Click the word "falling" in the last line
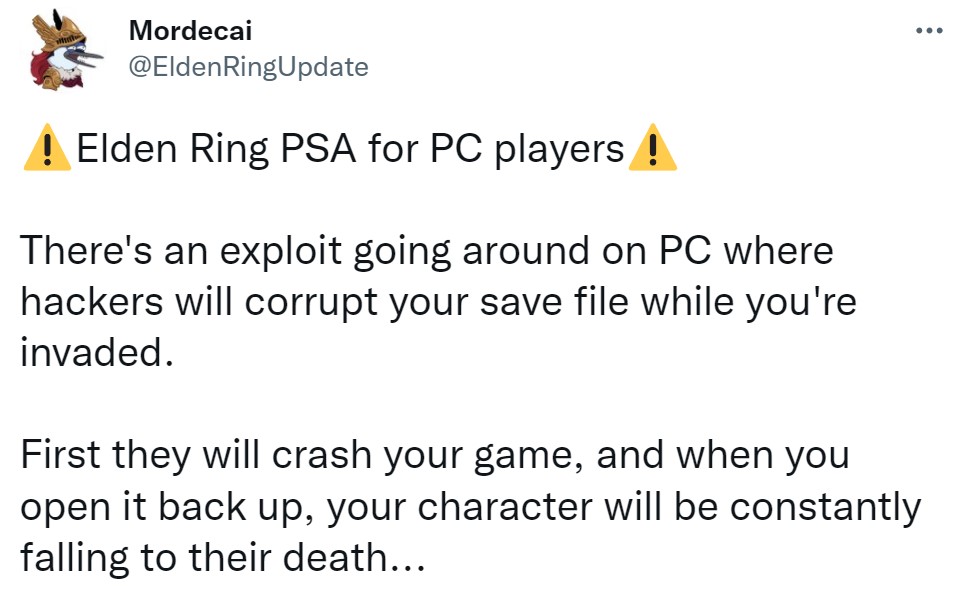This screenshot has width=970, height=596. point(75,558)
